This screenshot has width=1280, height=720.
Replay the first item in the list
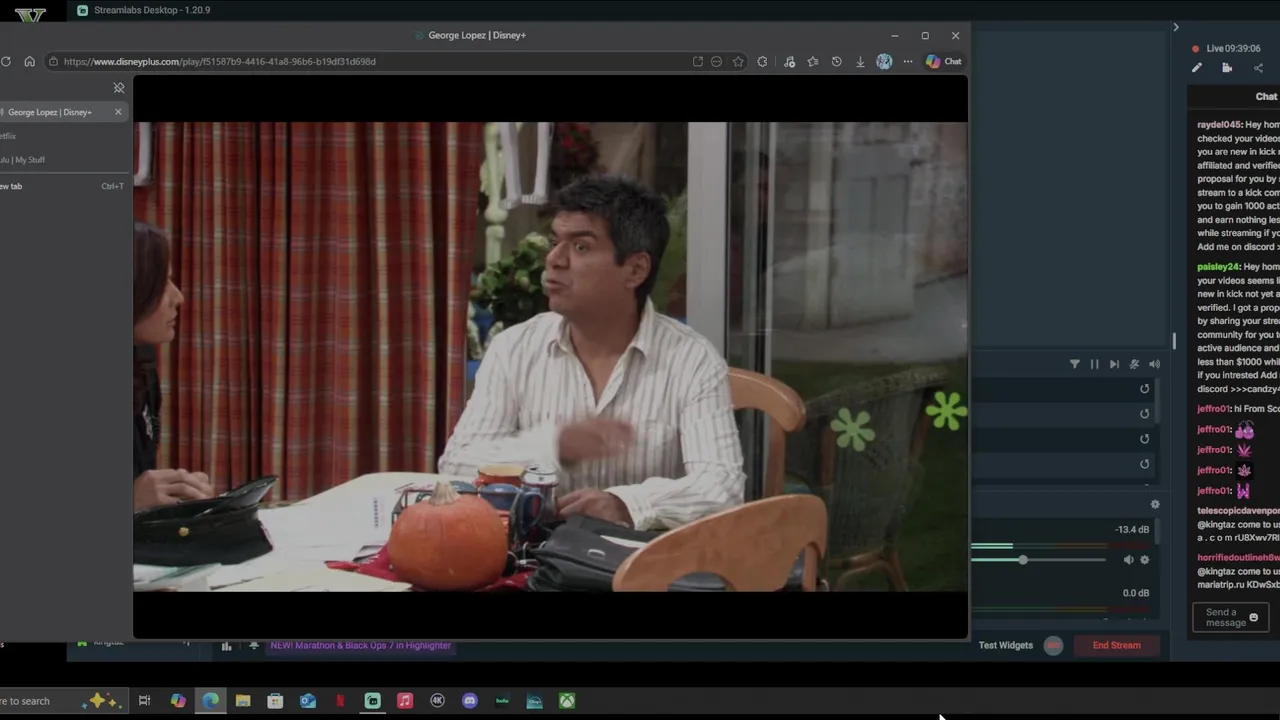(1145, 389)
